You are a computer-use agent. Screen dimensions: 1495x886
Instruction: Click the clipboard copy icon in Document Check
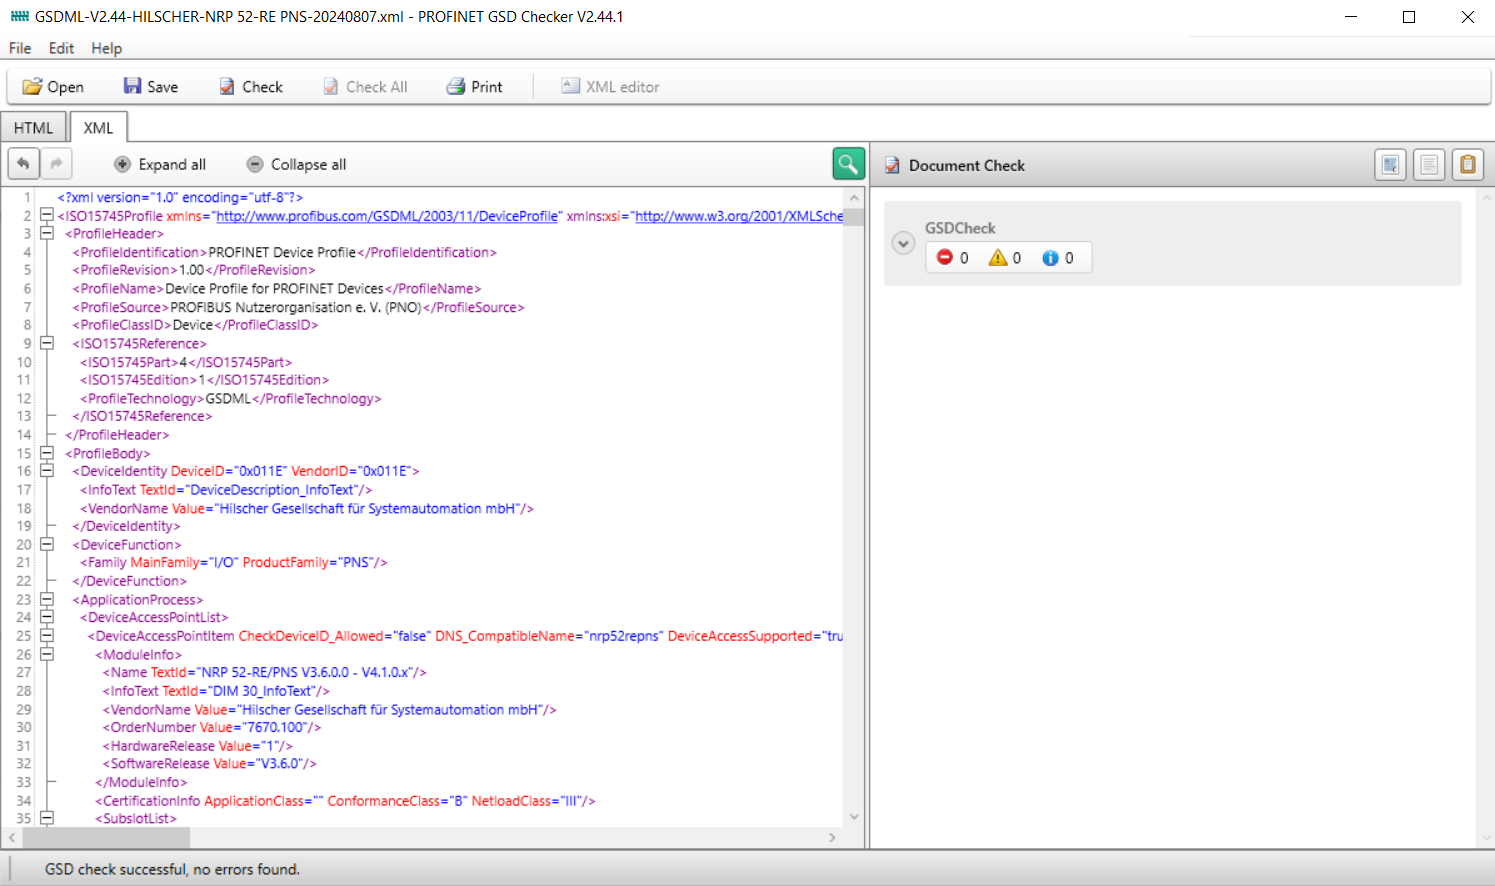tap(1467, 165)
